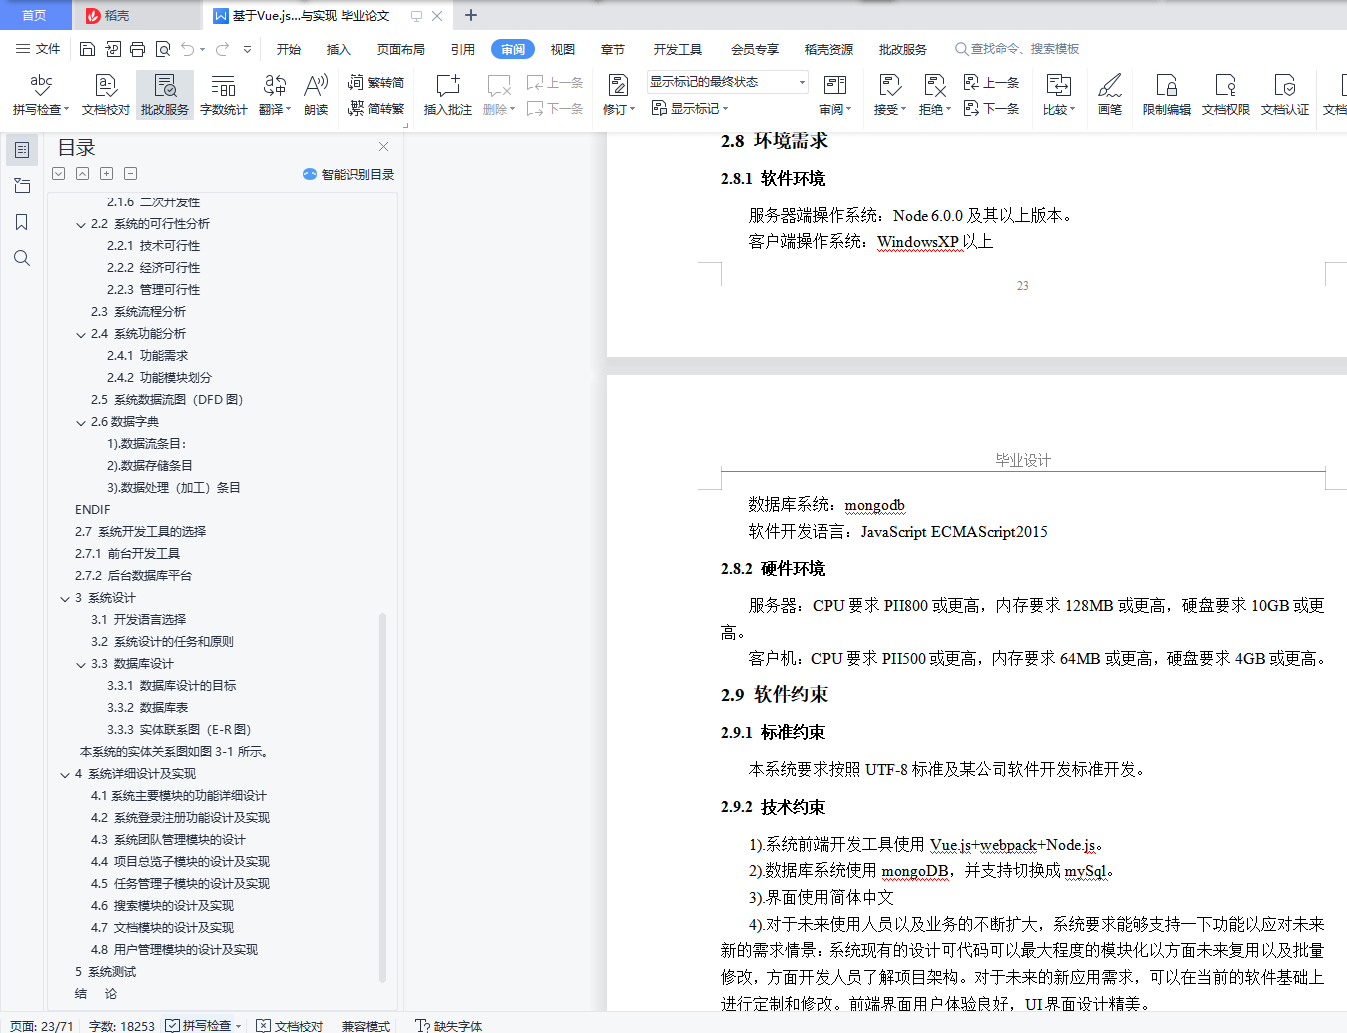Click 缺失字体 in the status bar
The height and width of the screenshot is (1033, 1347).
point(449,1025)
